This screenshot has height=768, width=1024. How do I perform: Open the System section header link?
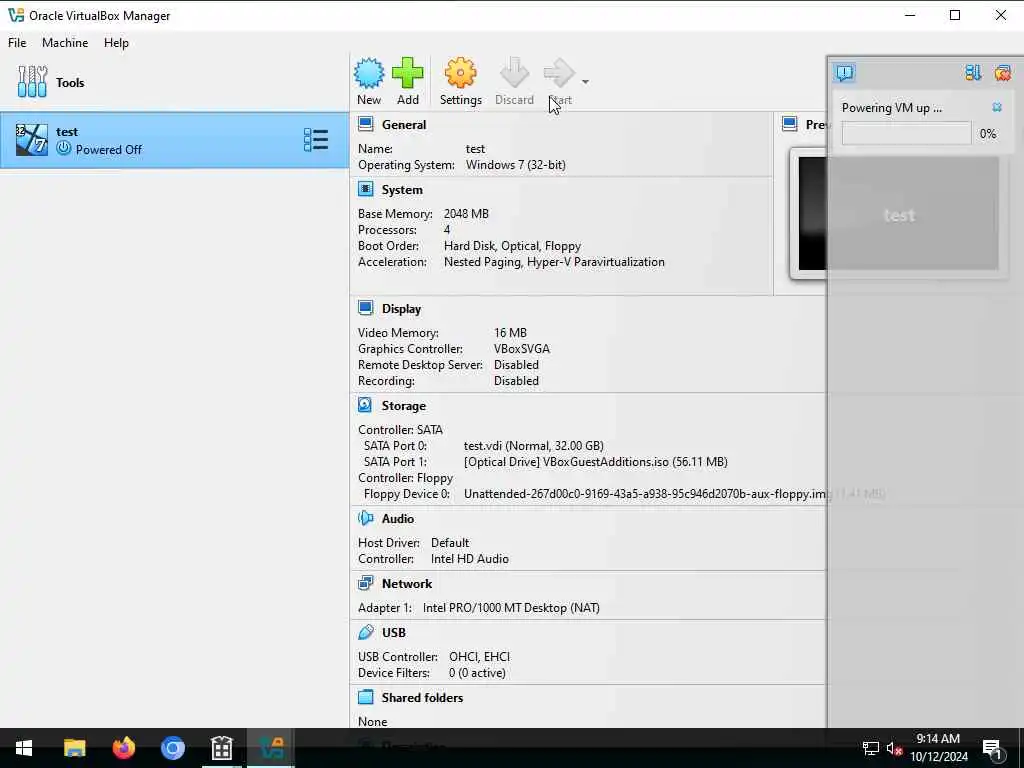pos(402,190)
